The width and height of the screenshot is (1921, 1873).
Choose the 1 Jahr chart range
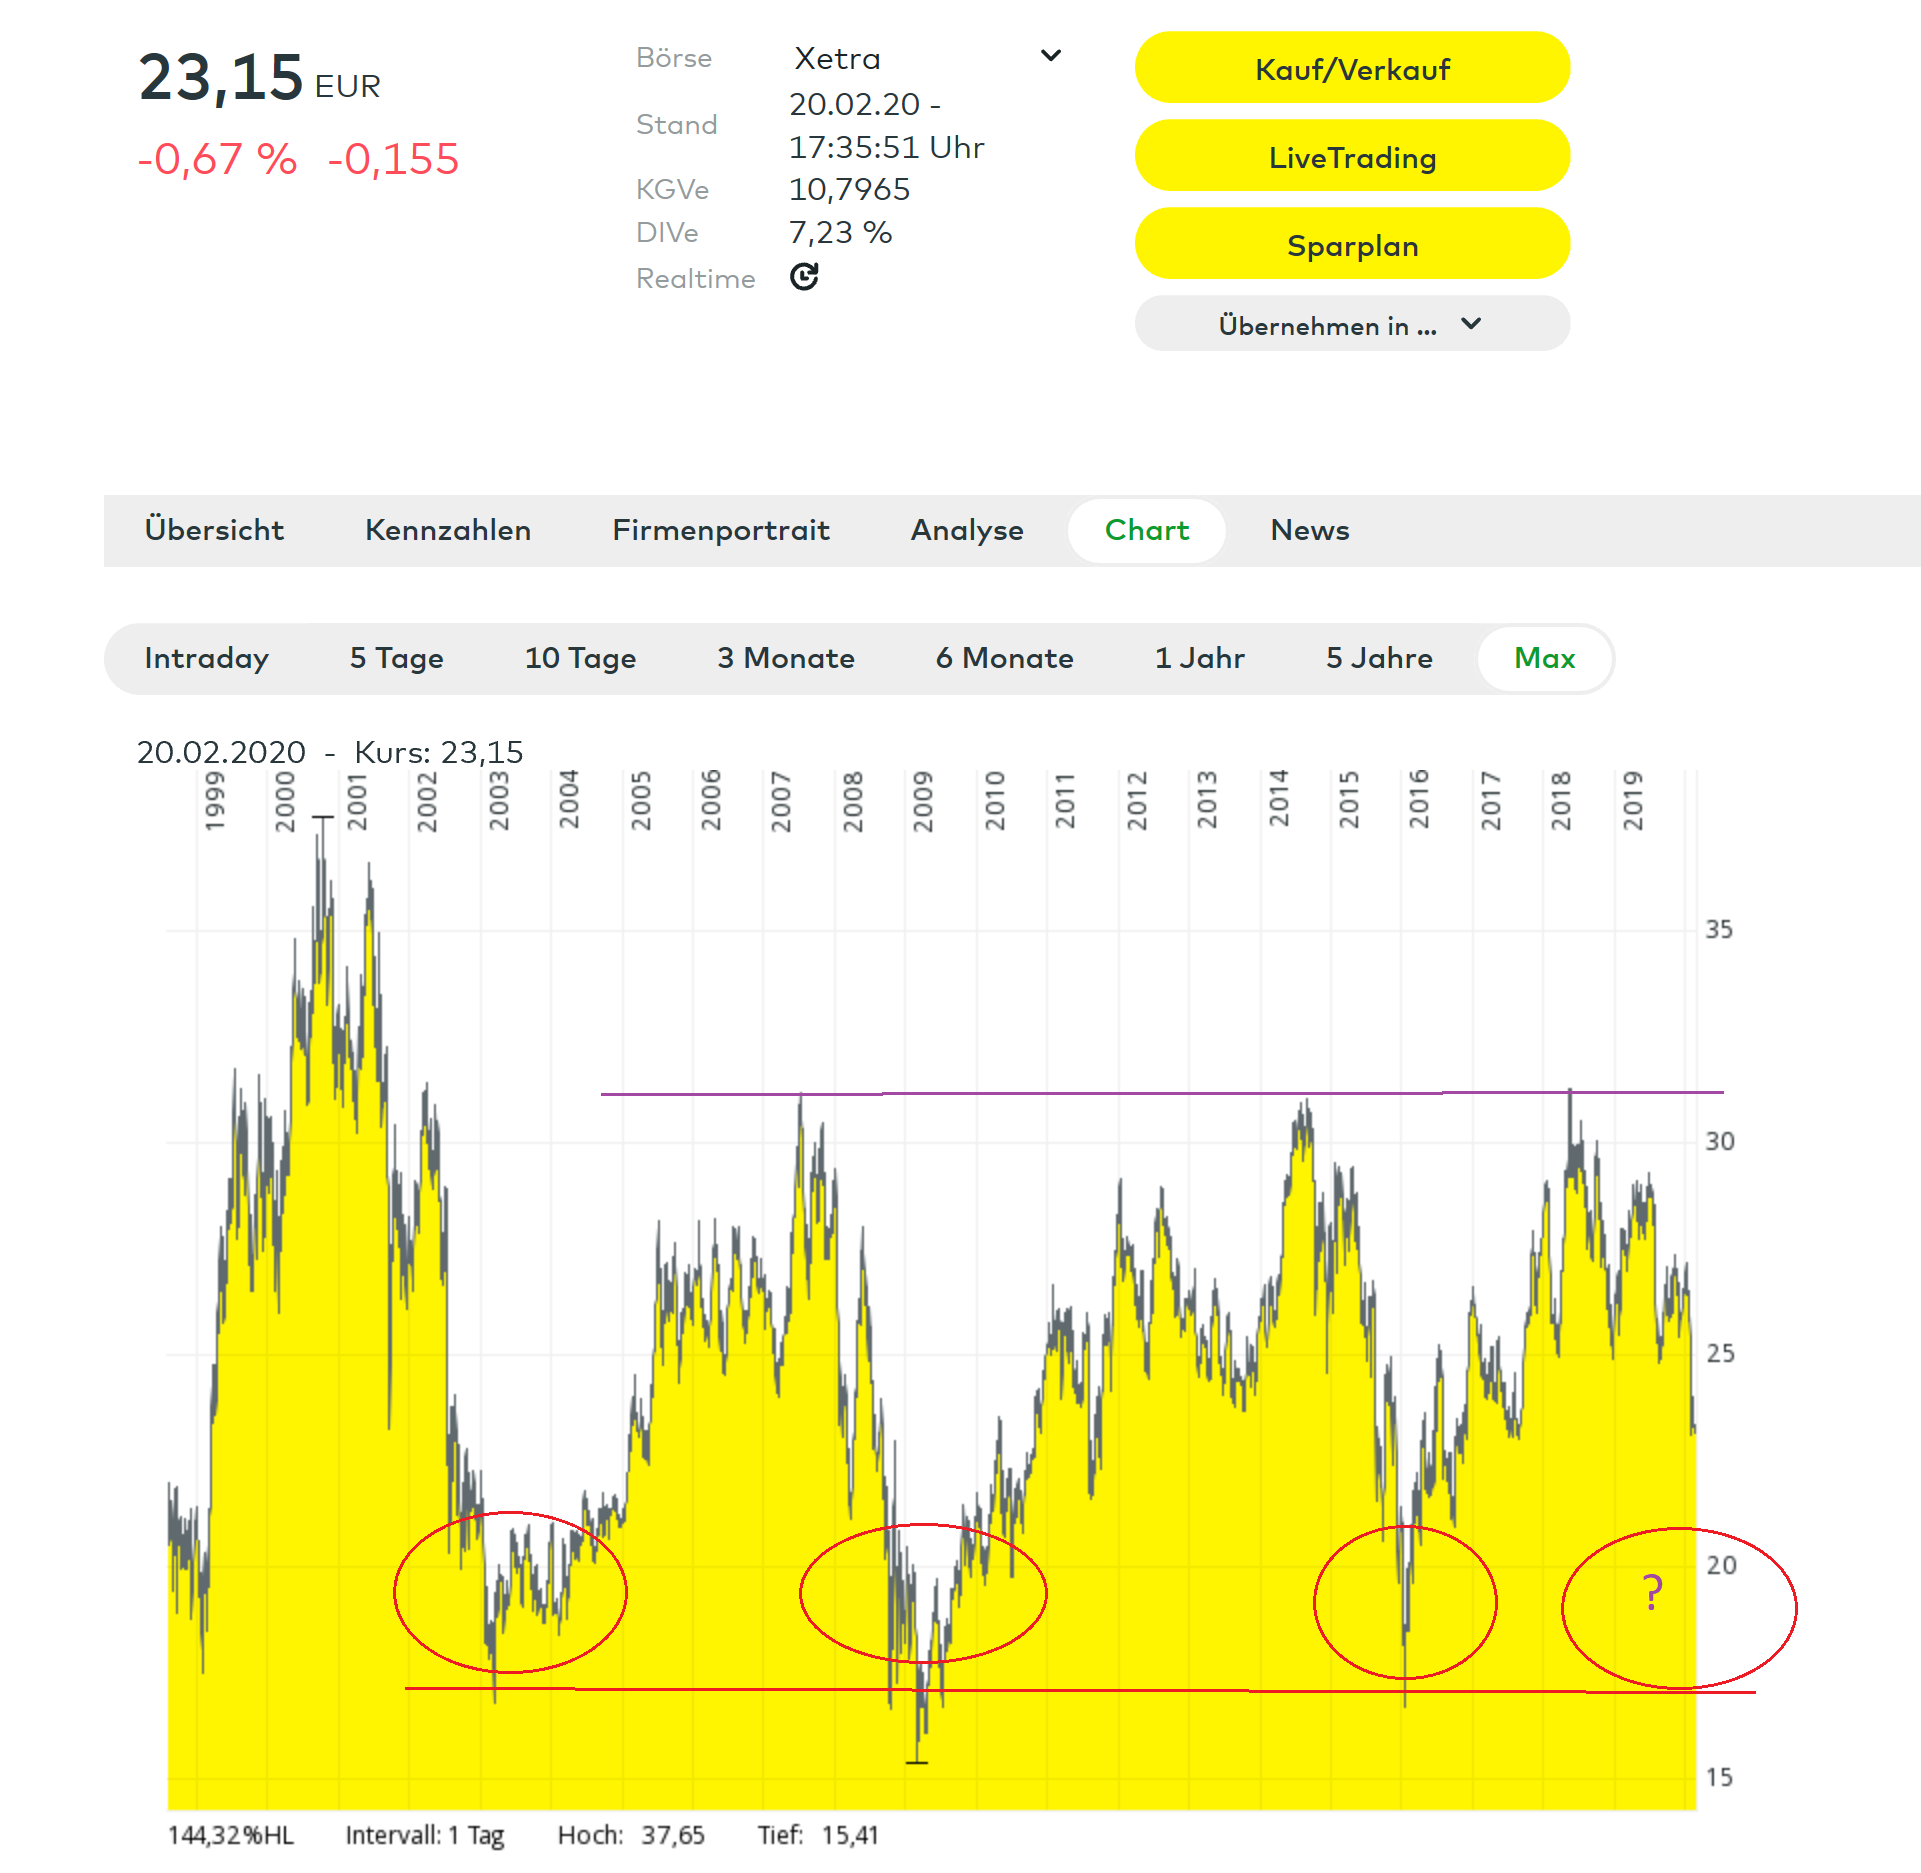coord(1199,658)
